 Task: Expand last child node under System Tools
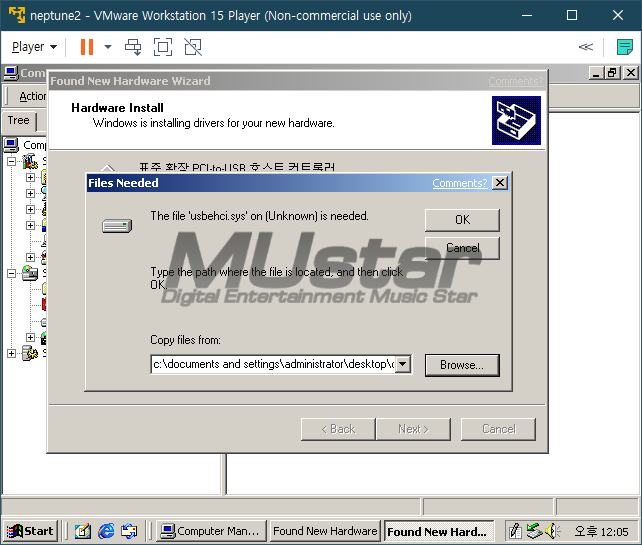[x=30, y=257]
